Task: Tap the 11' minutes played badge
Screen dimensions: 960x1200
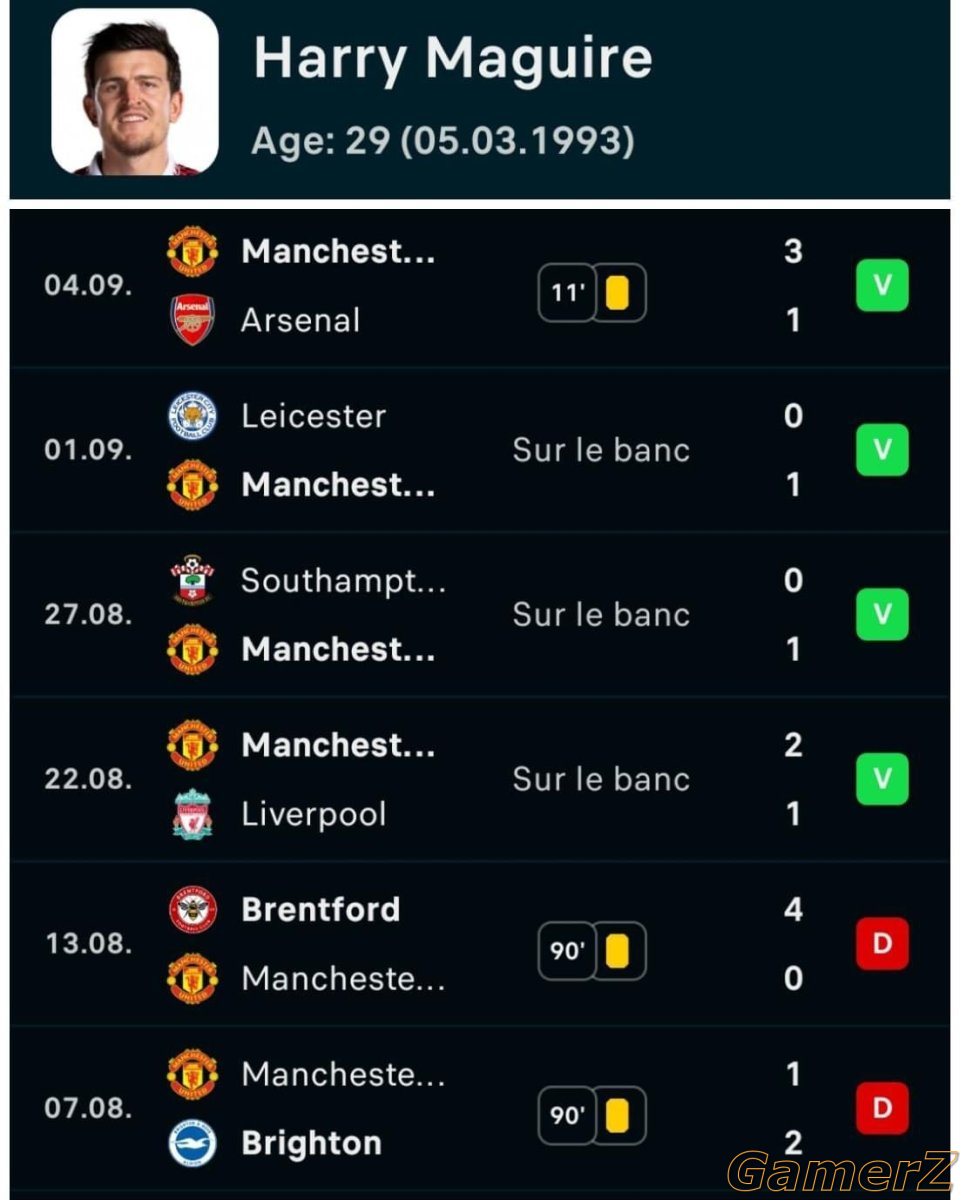Action: (x=568, y=293)
